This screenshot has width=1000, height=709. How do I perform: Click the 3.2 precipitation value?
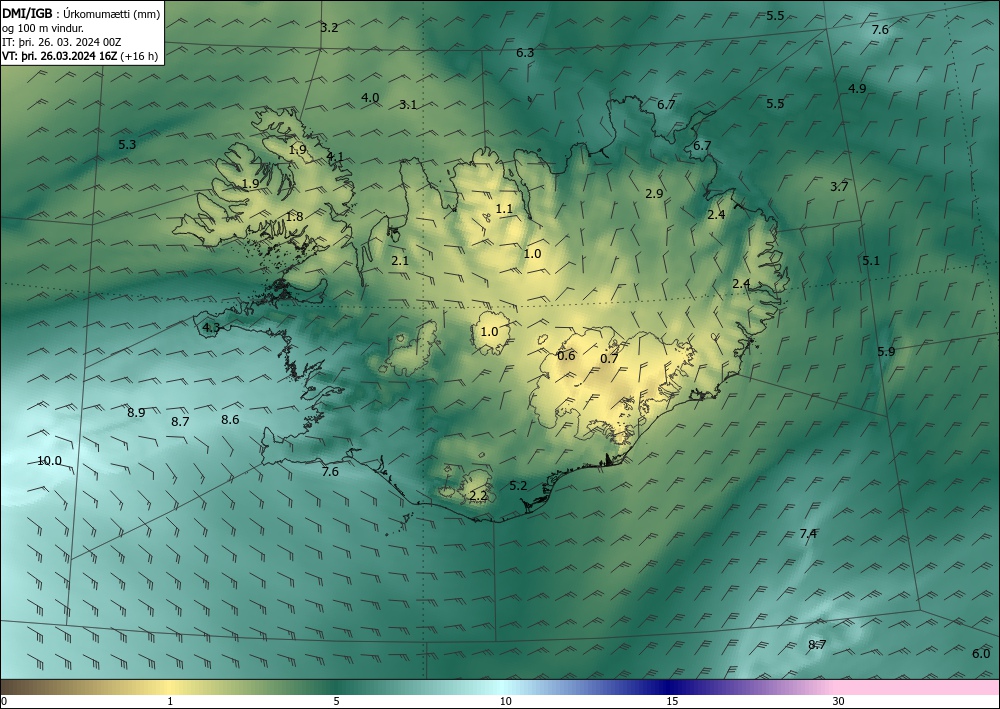point(329,27)
